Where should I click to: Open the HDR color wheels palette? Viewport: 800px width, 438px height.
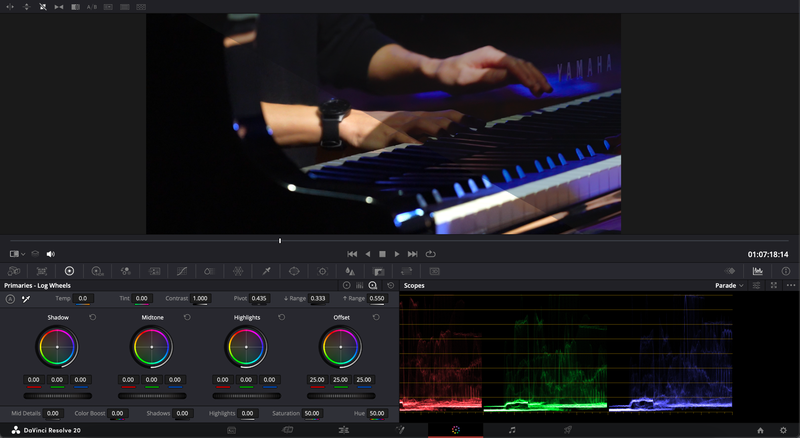[97, 271]
